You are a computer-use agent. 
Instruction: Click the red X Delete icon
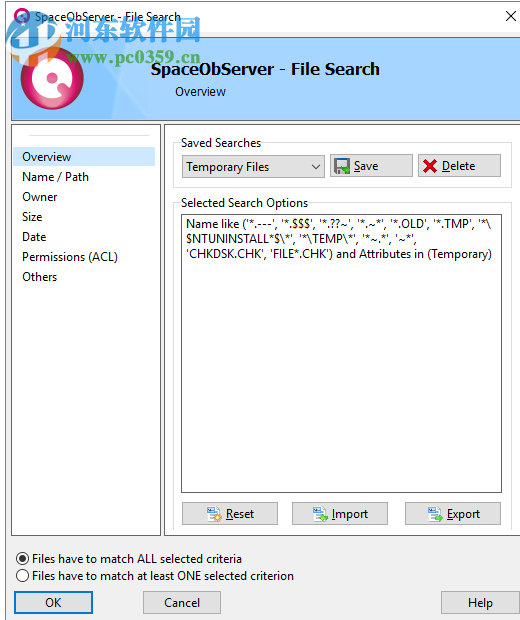430,166
